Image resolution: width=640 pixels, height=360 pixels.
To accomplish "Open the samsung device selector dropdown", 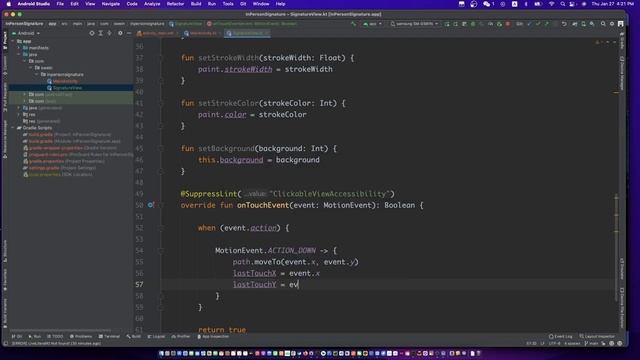I will (x=414, y=24).
